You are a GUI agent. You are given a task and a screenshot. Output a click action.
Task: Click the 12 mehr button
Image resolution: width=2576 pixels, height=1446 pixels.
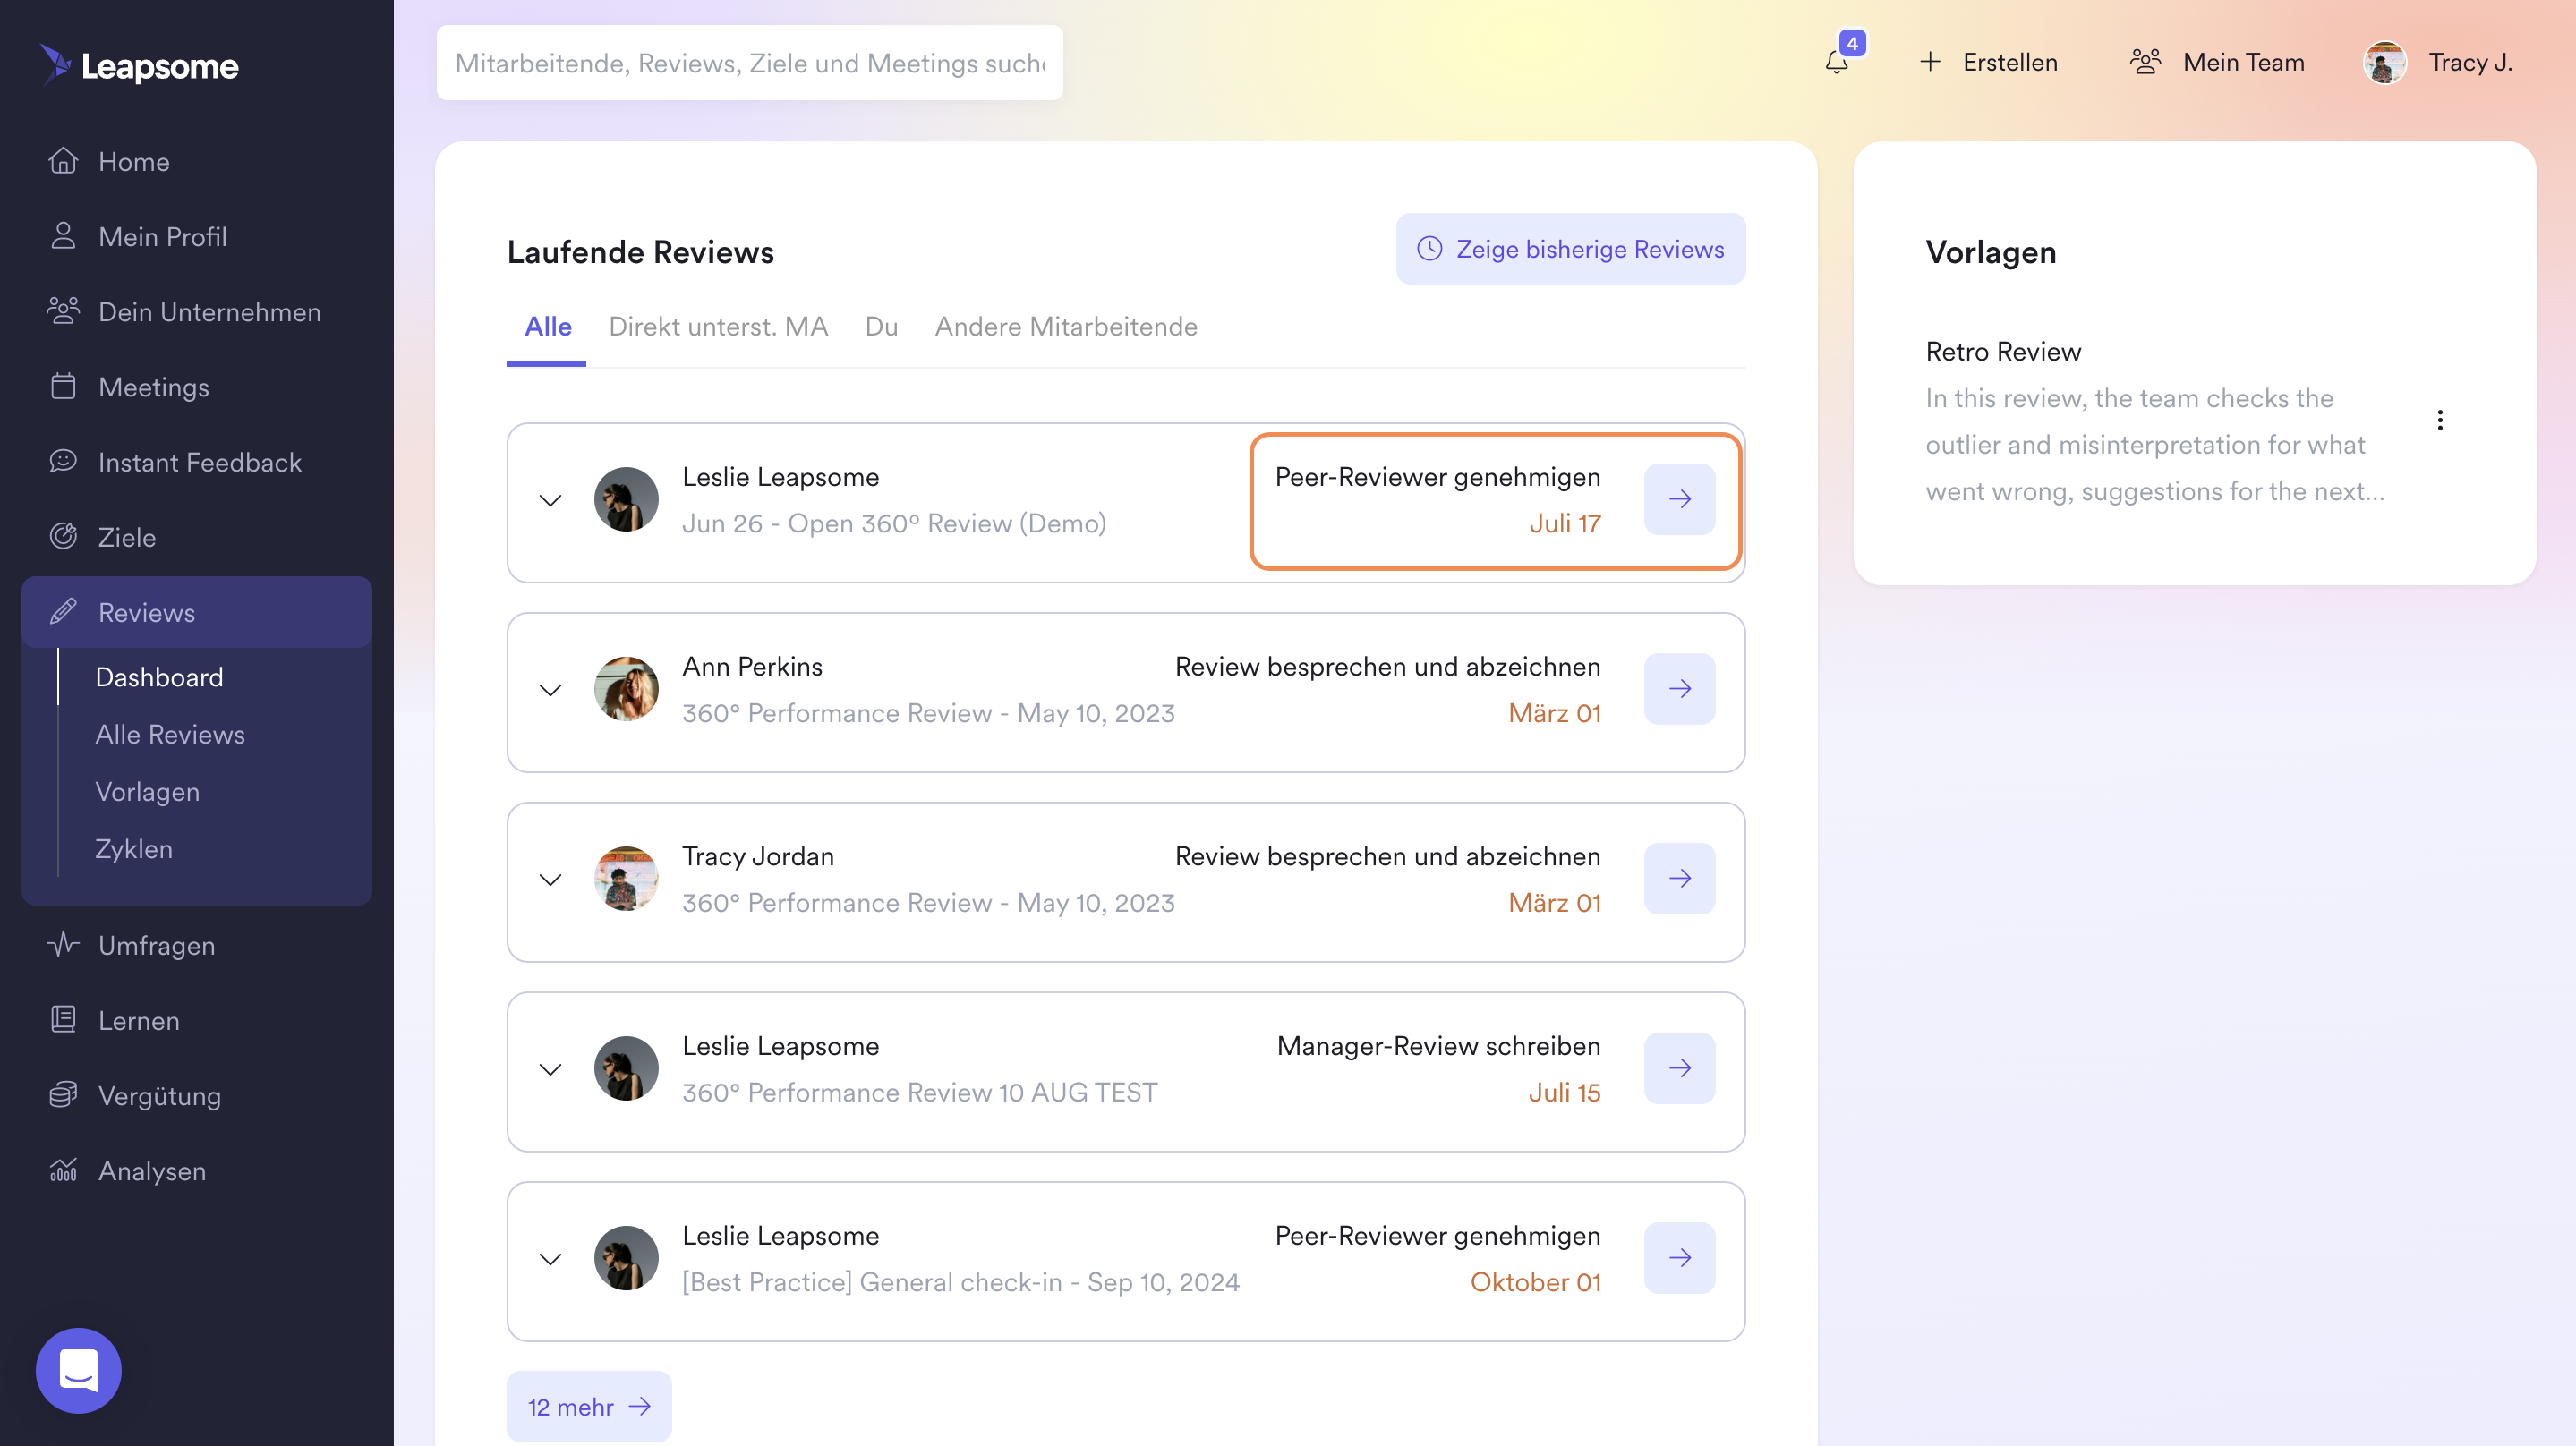tap(589, 1405)
